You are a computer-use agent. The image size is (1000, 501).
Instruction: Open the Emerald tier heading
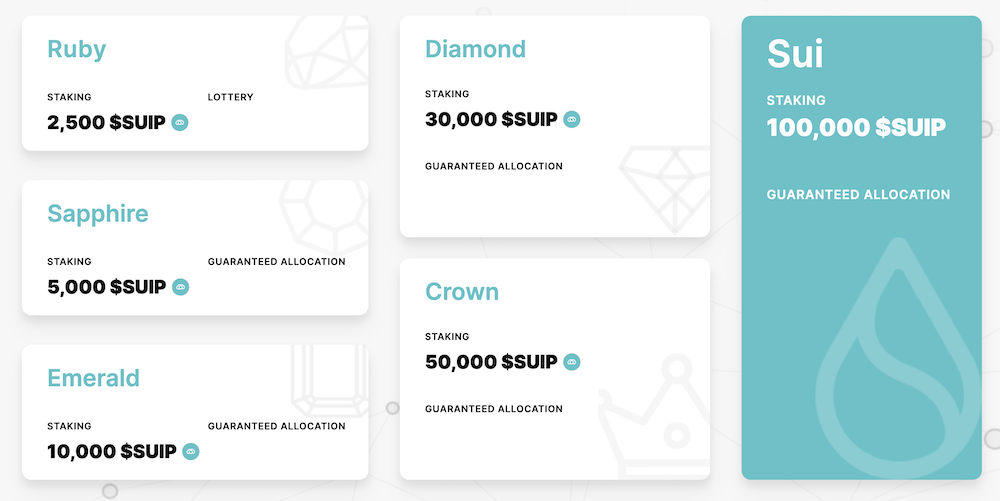tap(93, 378)
